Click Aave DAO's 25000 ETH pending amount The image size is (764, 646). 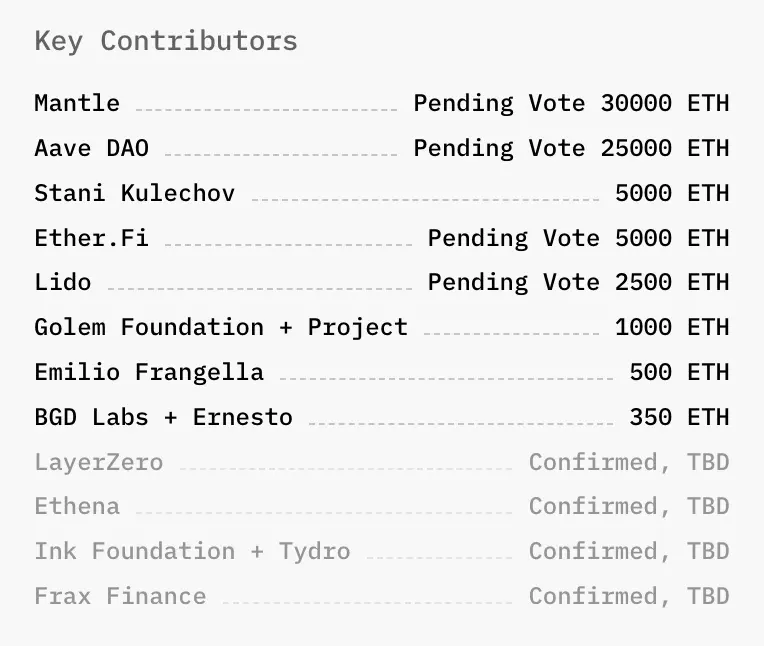[664, 148]
